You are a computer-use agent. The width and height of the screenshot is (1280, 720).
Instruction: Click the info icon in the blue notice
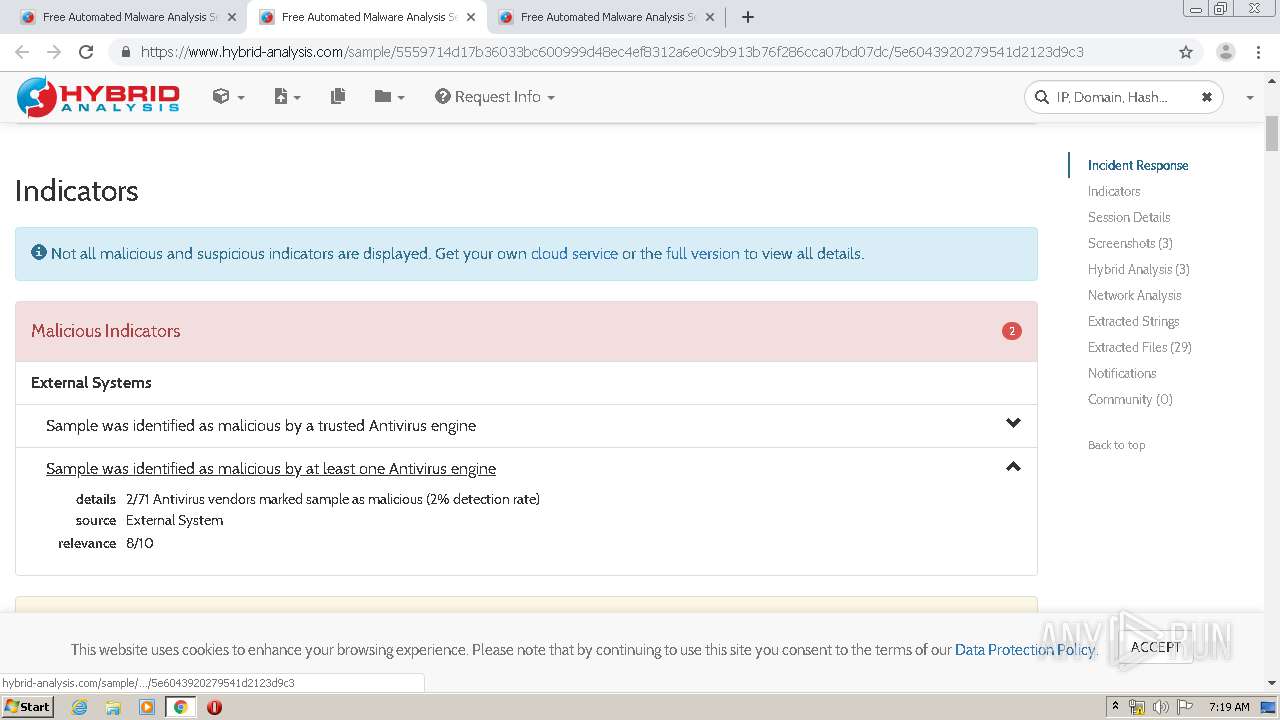coord(39,253)
